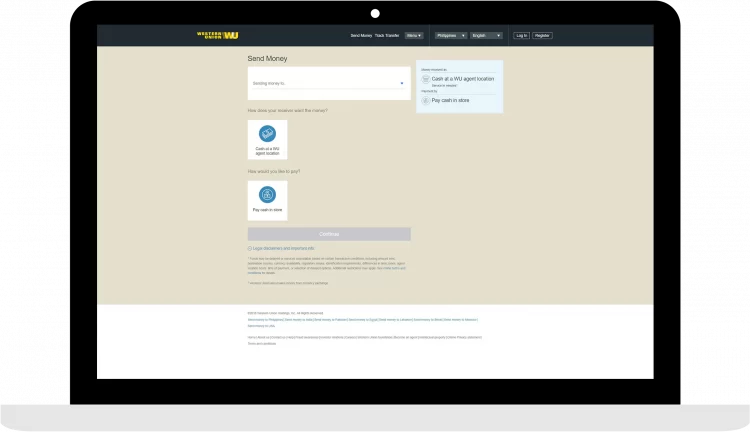Click the greyed Continue button
The width and height of the screenshot is (750, 432).
click(329, 234)
